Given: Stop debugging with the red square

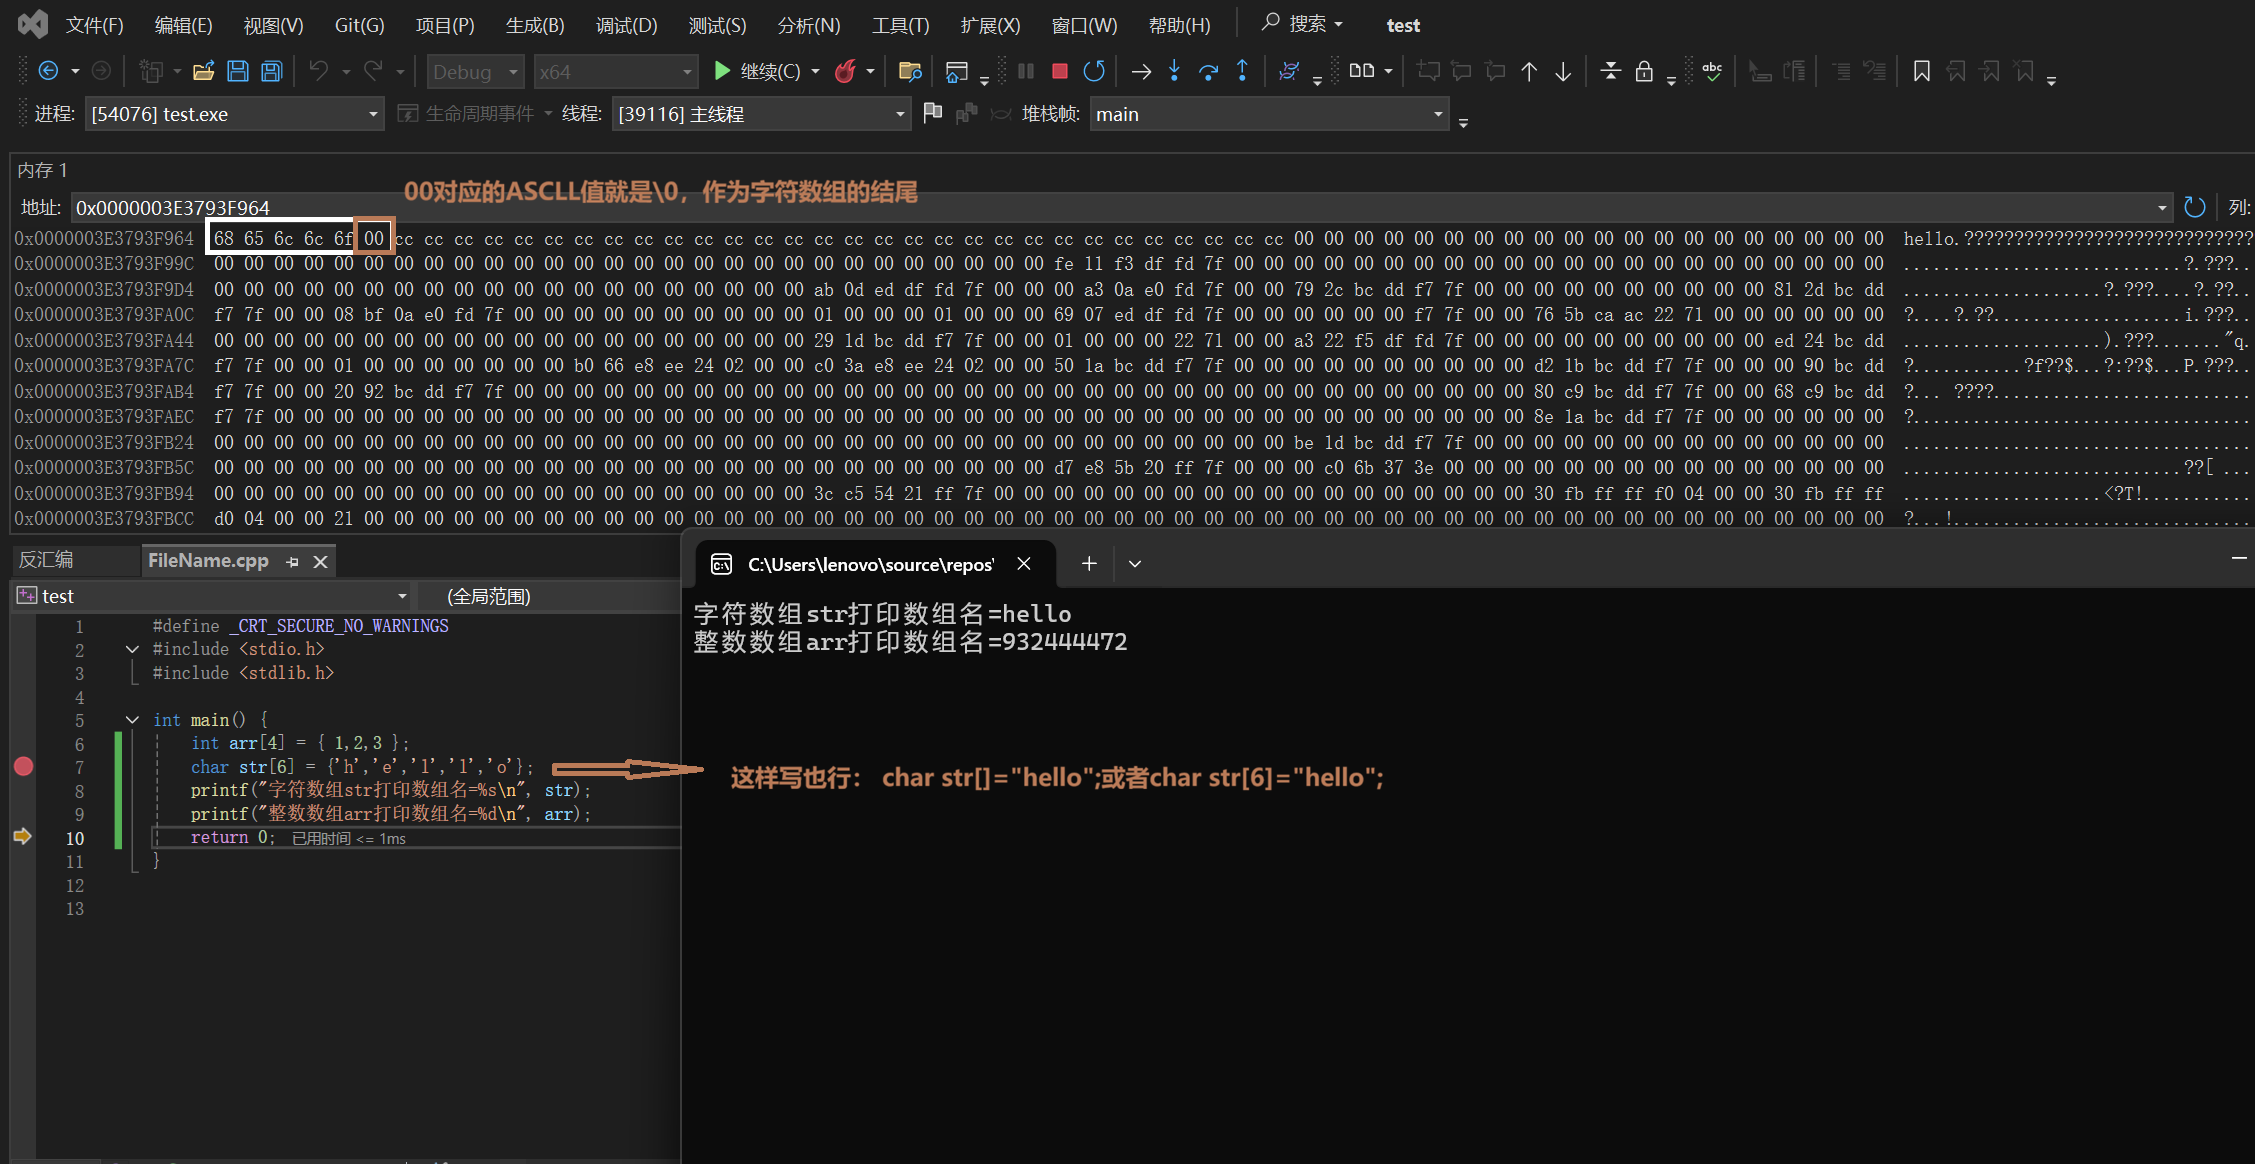Looking at the screenshot, I should click(x=1060, y=71).
